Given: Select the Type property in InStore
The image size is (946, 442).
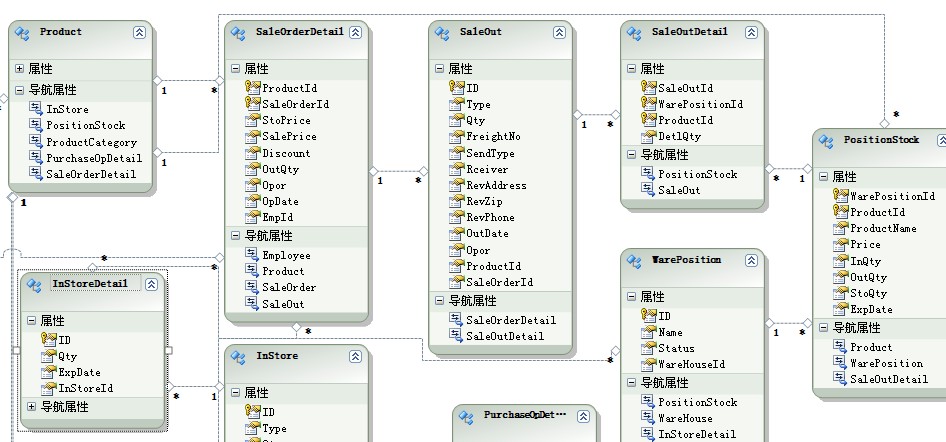Looking at the screenshot, I should [274, 428].
